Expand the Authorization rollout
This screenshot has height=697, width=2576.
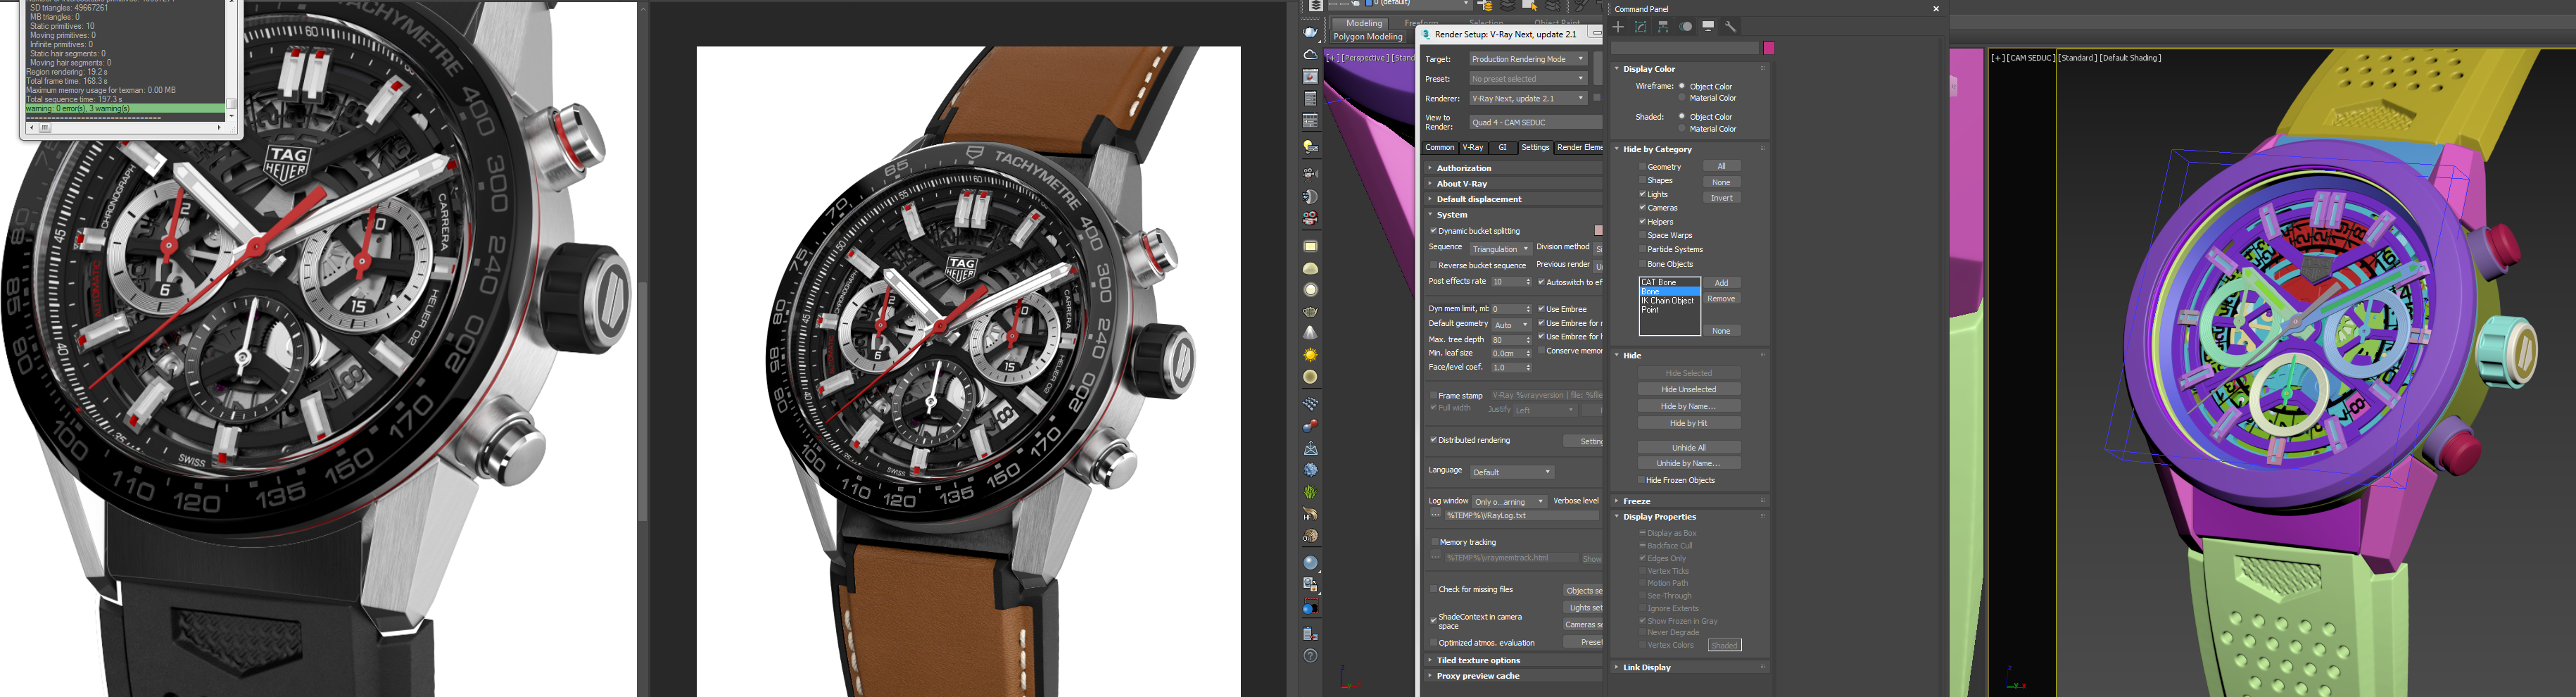click(x=1464, y=168)
